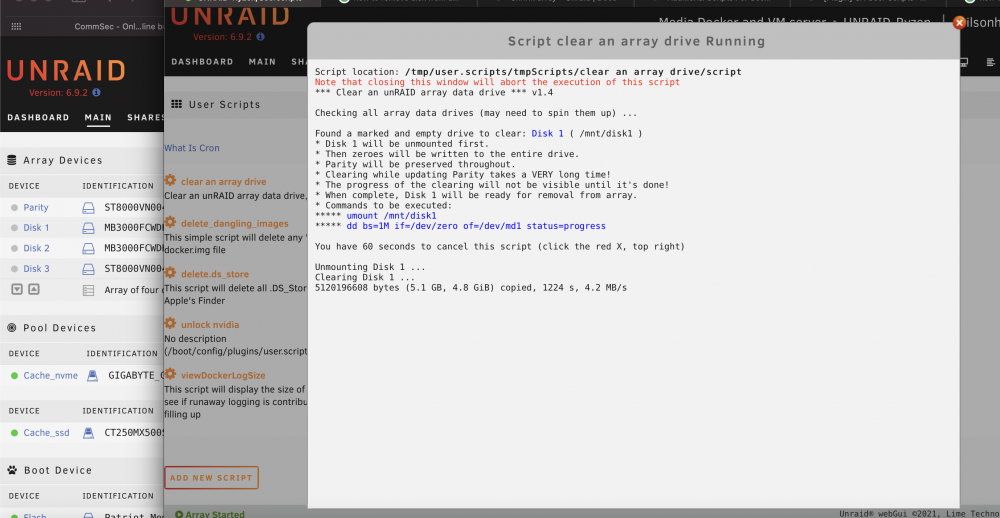Click the version info icon in Main window
The image size is (1000, 518).
click(96, 92)
